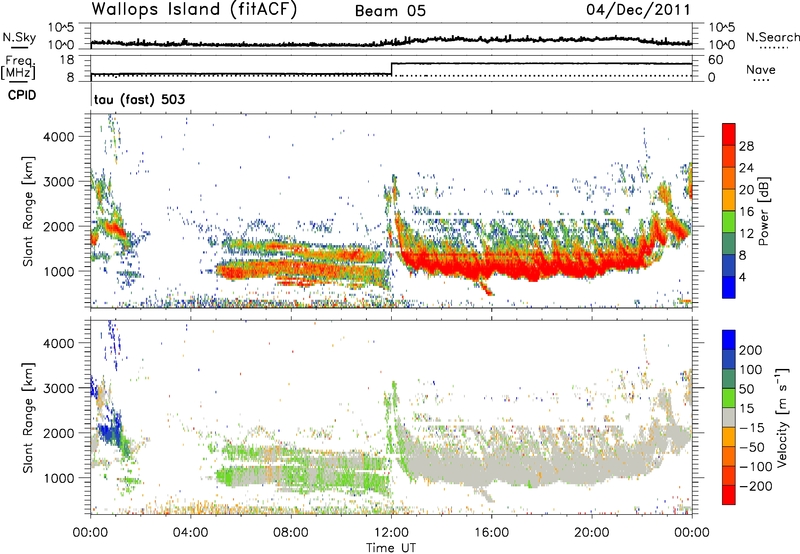Click the '28' label on the power colorbar

coord(746,146)
